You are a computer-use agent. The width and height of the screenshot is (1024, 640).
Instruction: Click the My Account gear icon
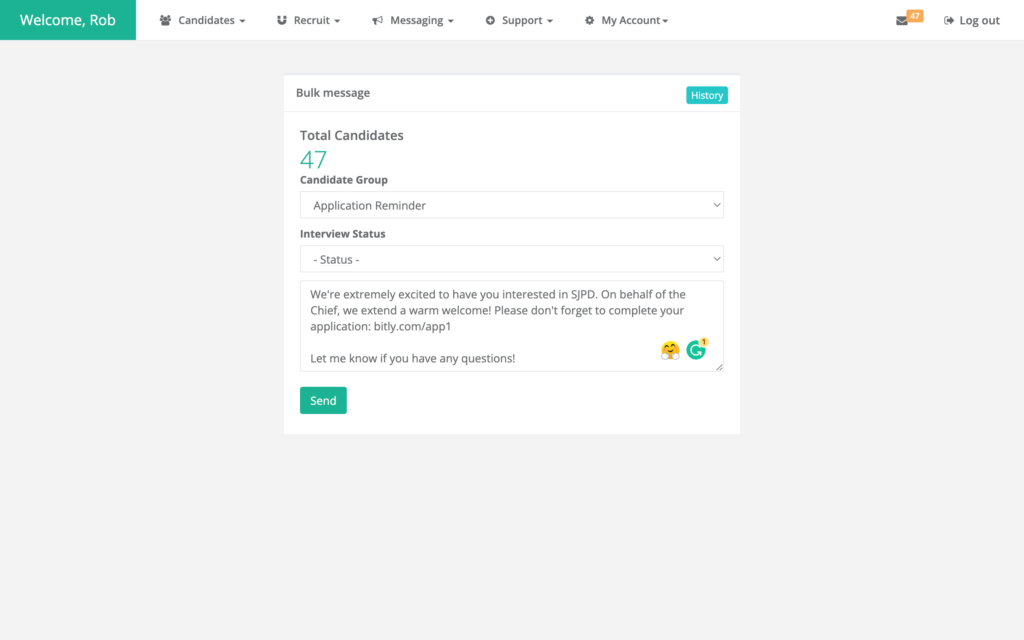pos(589,20)
